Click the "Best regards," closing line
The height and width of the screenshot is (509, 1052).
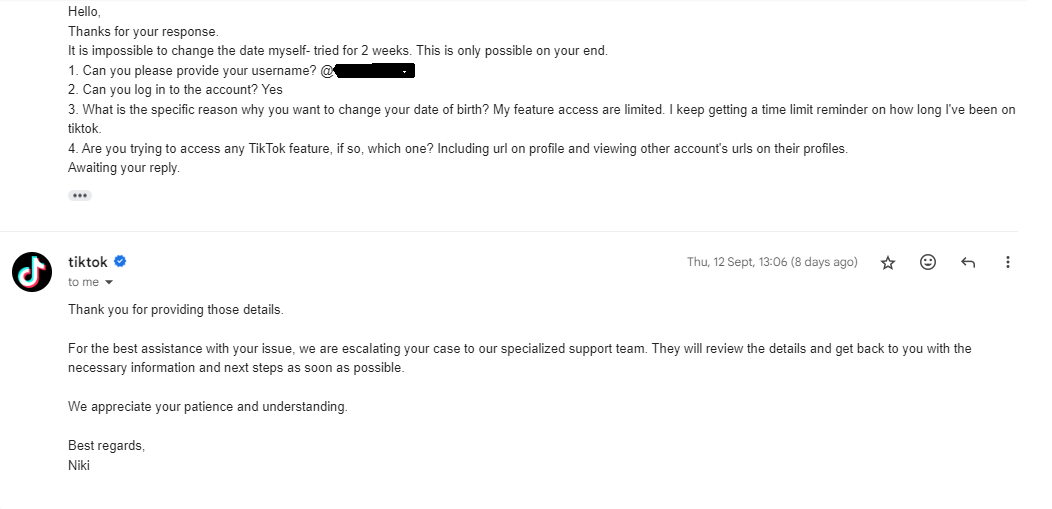[x=106, y=445]
